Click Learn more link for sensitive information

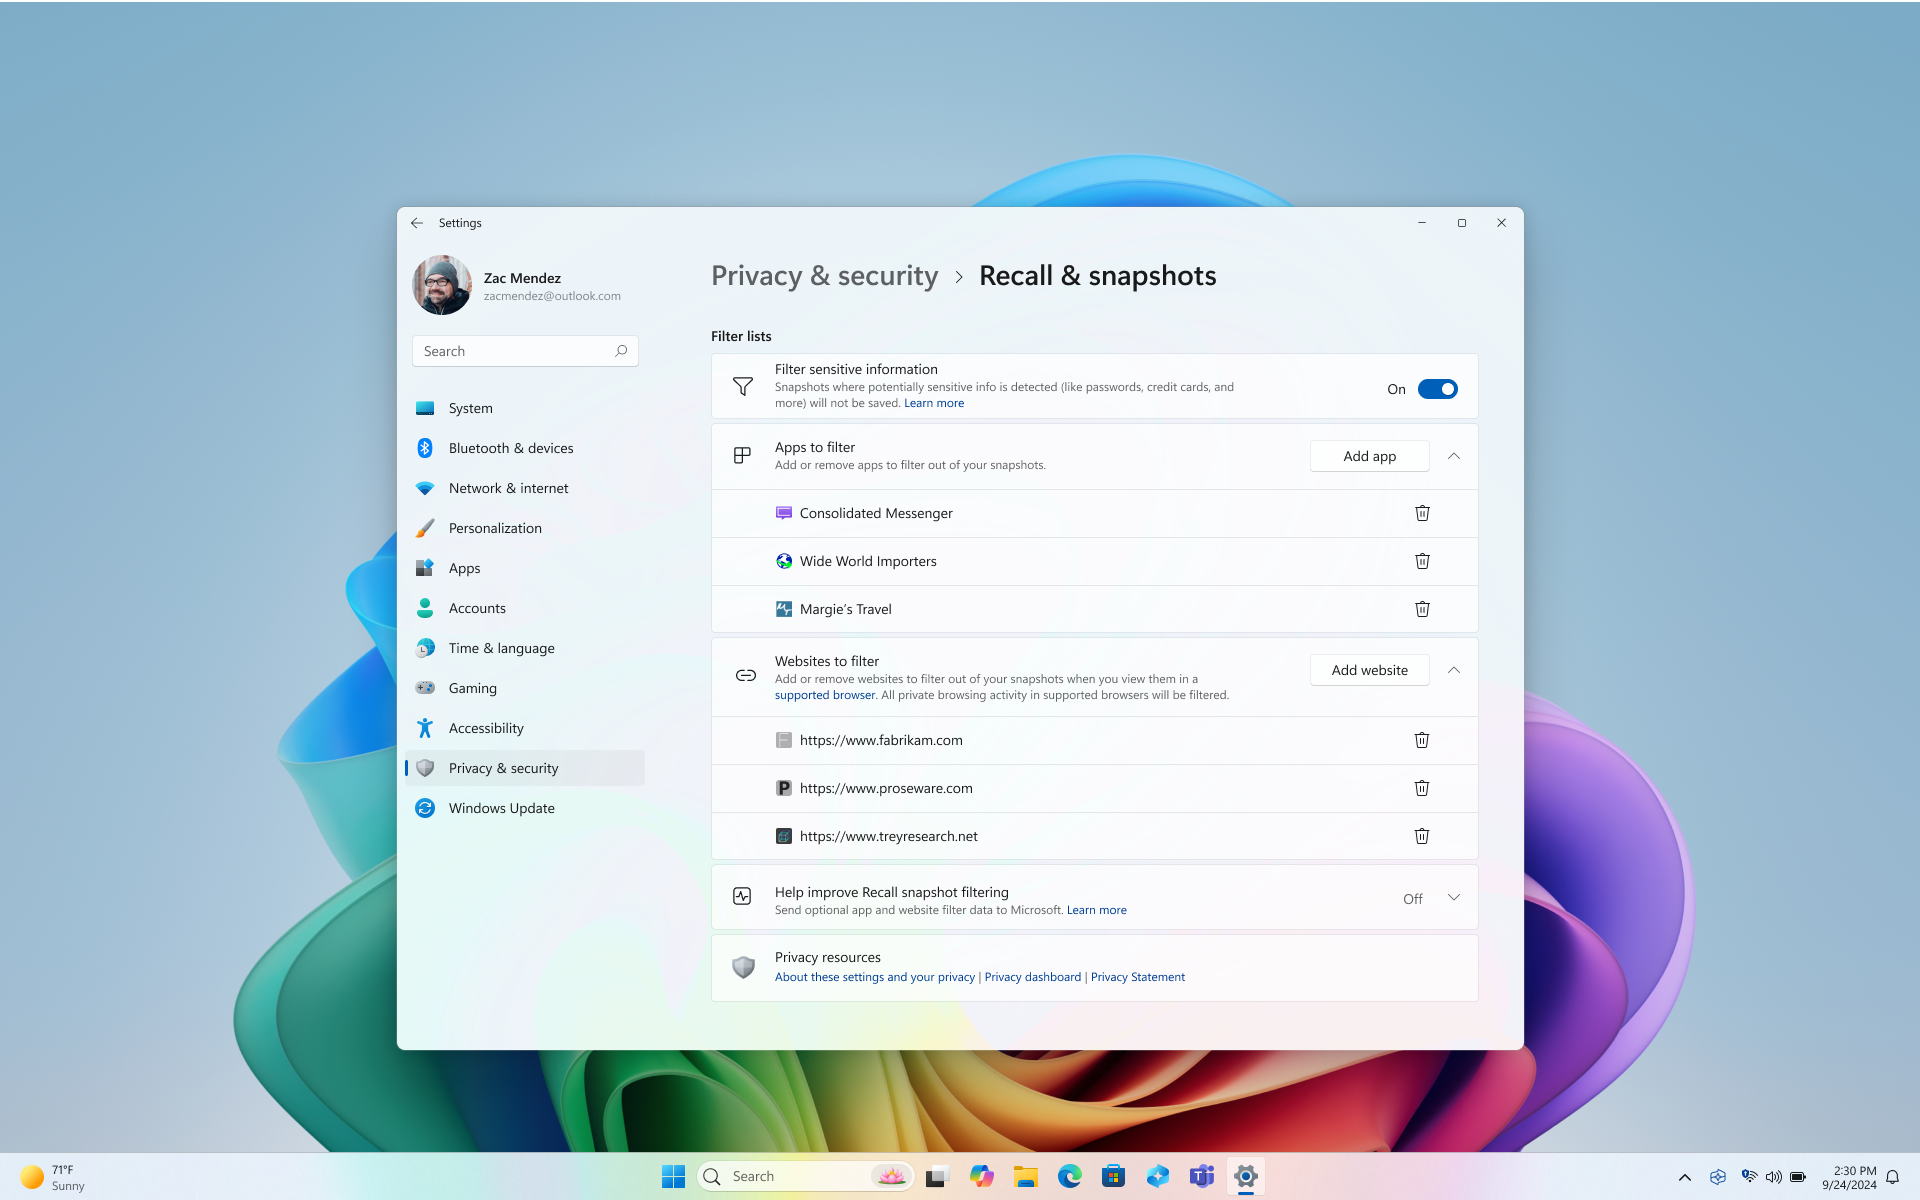[x=933, y=402]
